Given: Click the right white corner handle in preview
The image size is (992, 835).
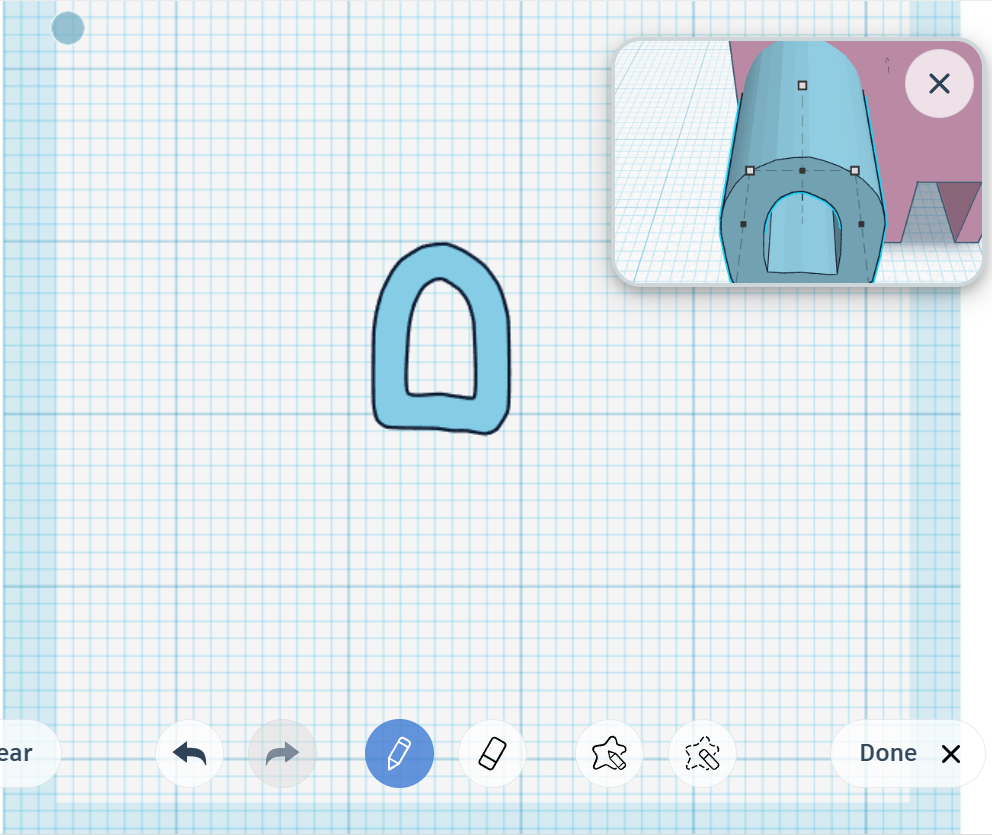Looking at the screenshot, I should tap(855, 171).
